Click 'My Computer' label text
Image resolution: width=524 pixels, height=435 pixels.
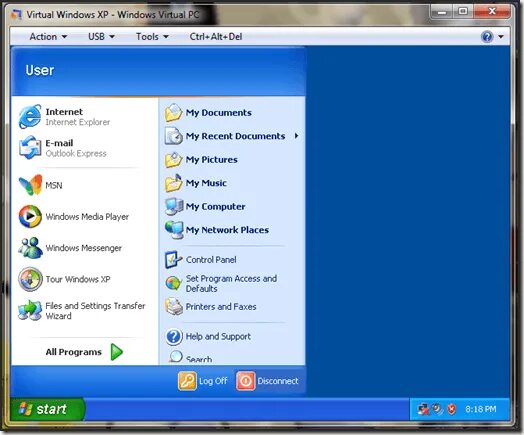(x=216, y=206)
